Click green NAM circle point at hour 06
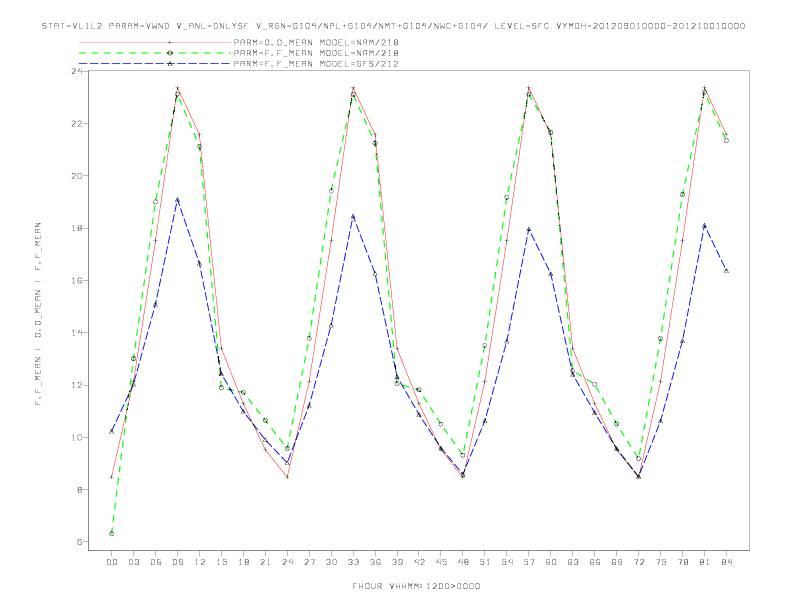Screen dimensions: 792x612 click(156, 202)
